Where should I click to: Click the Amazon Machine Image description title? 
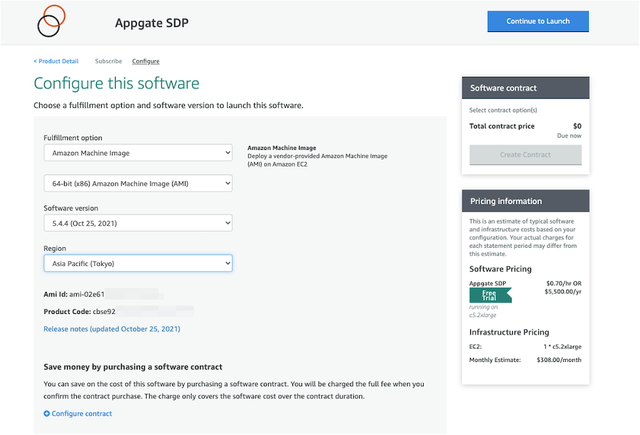coord(282,148)
